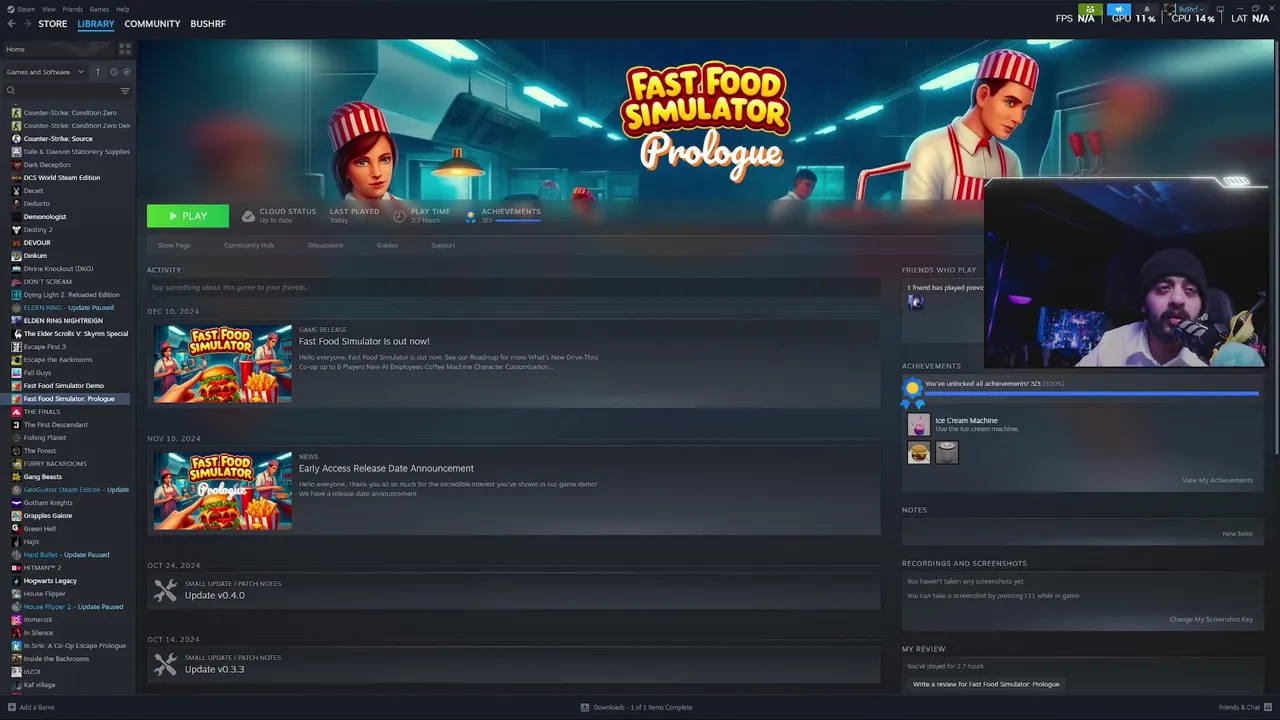The width and height of the screenshot is (1280, 720).
Task: Click the Downloads status icon at bottom
Action: (585, 707)
